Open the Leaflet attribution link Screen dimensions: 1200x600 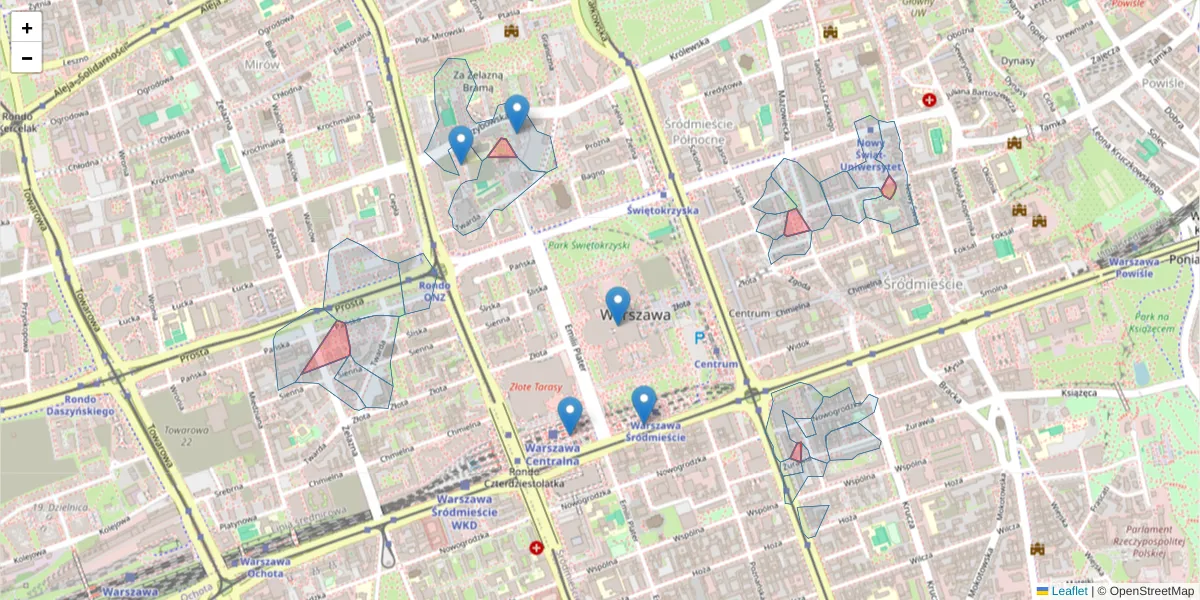point(1068,591)
